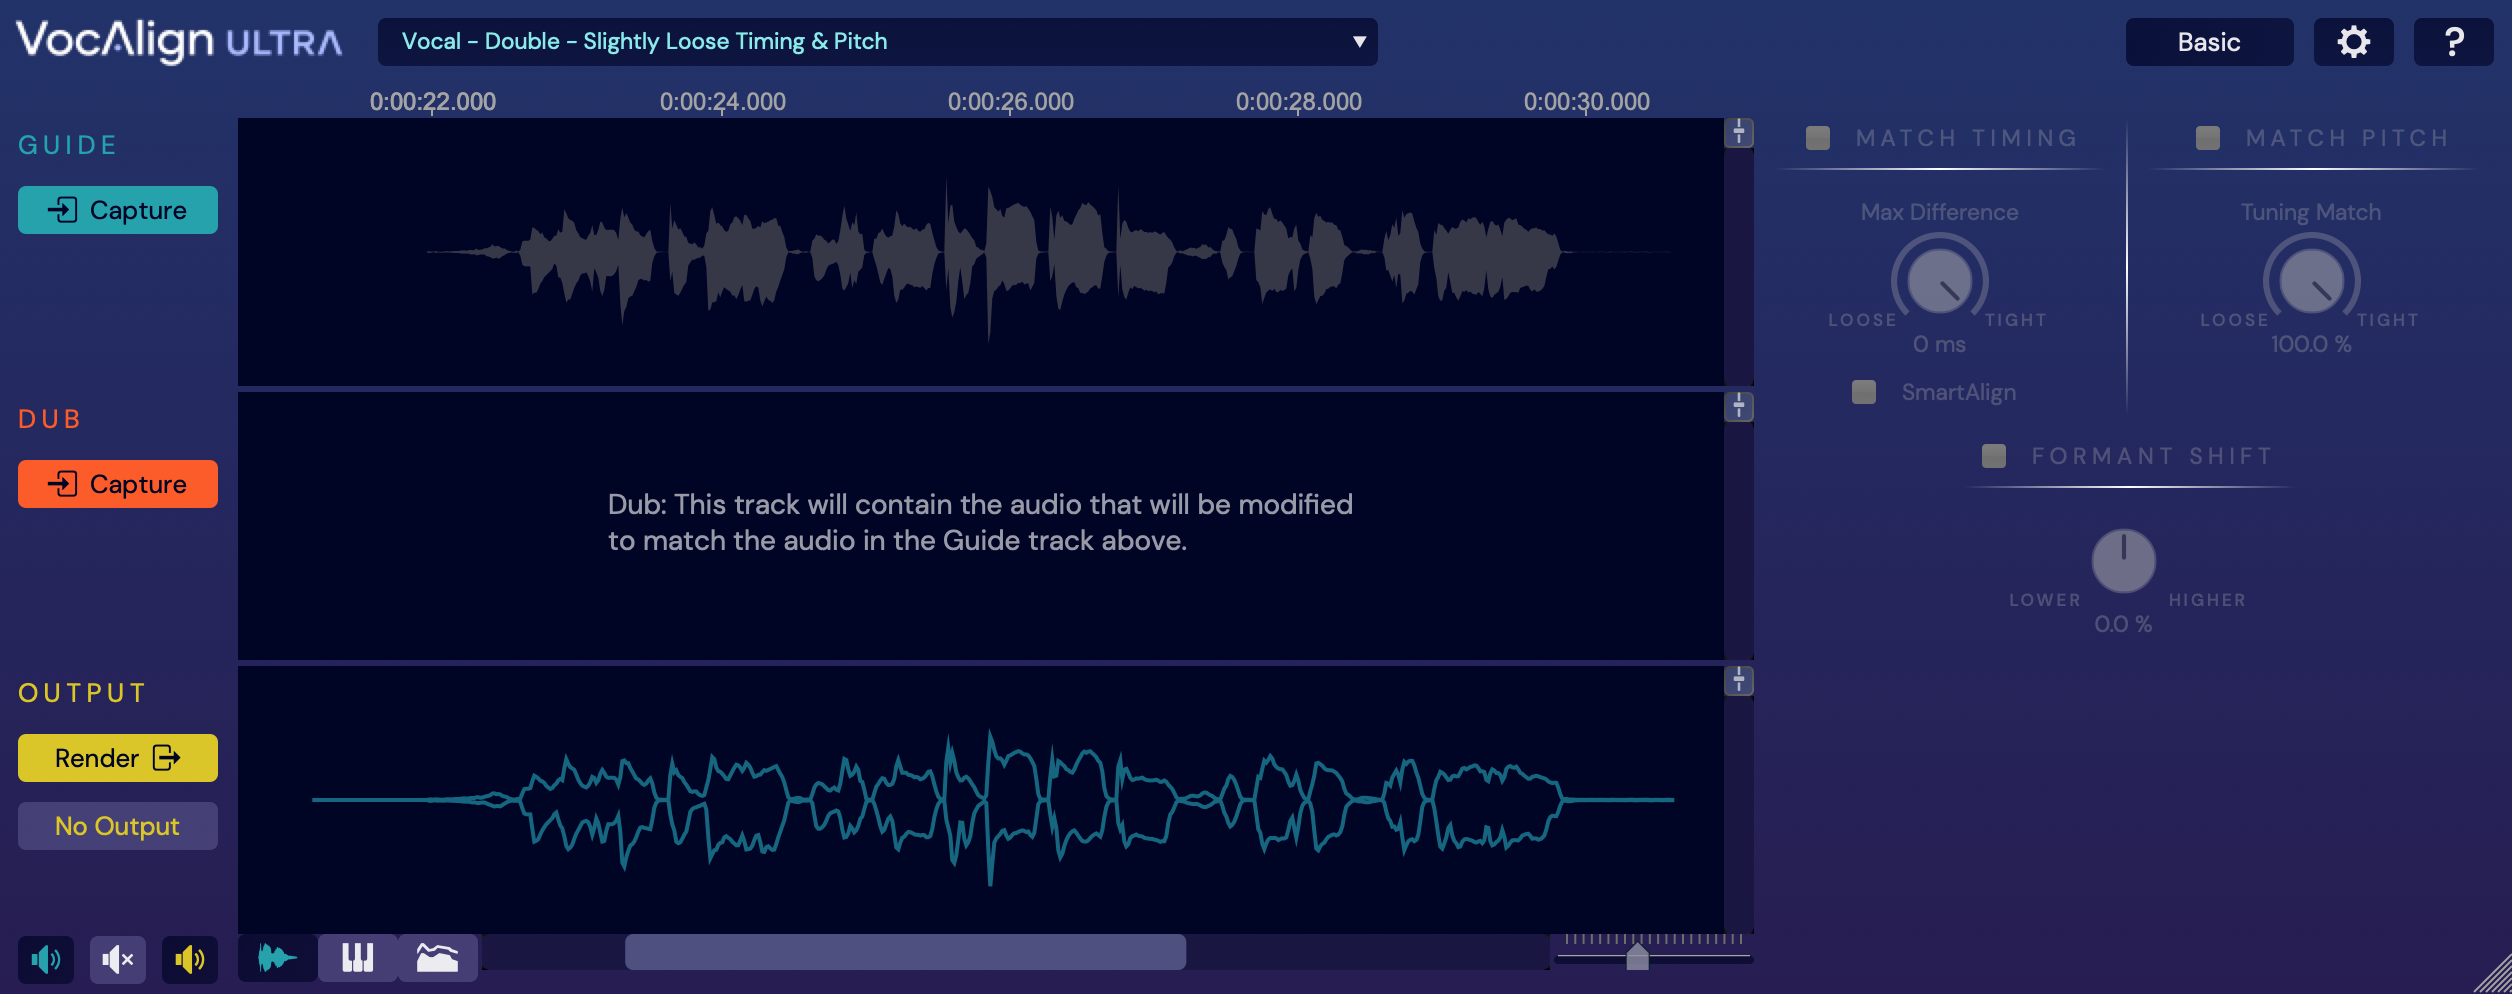
Task: Click the horizontal zoom slider handle
Action: [x=1637, y=957]
